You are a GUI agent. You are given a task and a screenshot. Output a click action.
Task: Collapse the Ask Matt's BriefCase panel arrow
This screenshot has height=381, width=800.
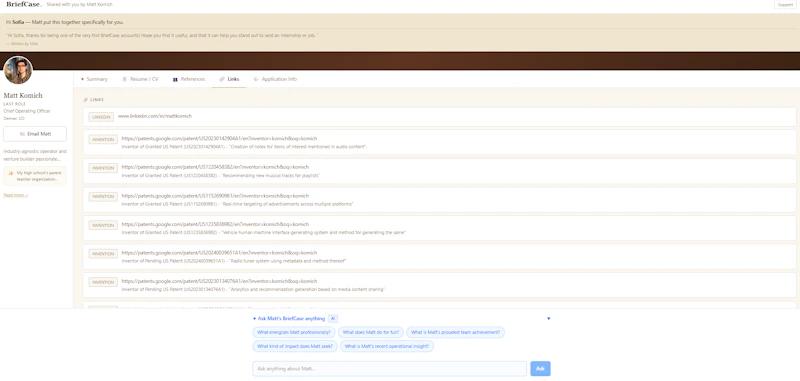pos(548,318)
